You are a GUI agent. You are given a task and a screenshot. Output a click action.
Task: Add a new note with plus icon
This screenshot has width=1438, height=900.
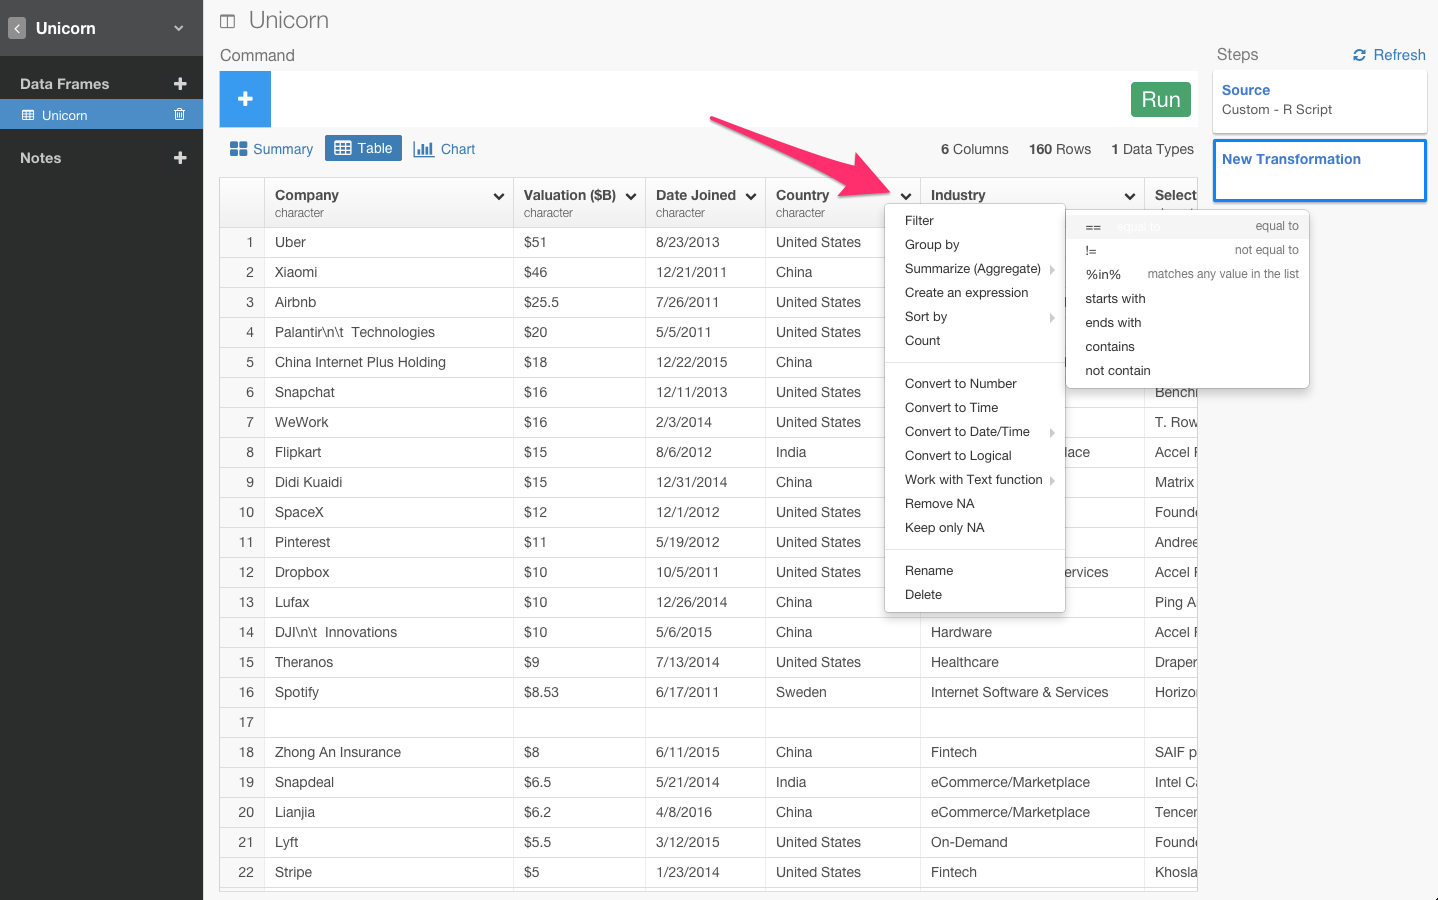pyautogui.click(x=180, y=158)
